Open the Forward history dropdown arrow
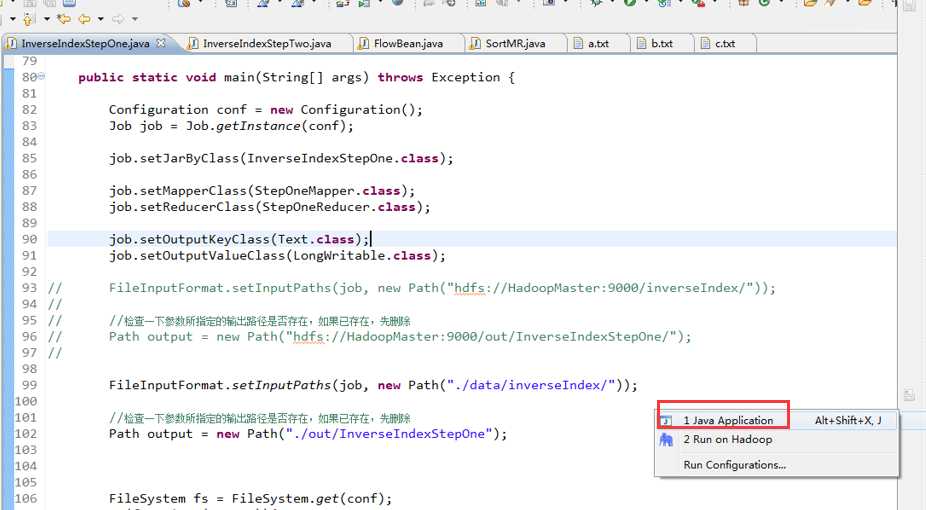 coord(135,19)
